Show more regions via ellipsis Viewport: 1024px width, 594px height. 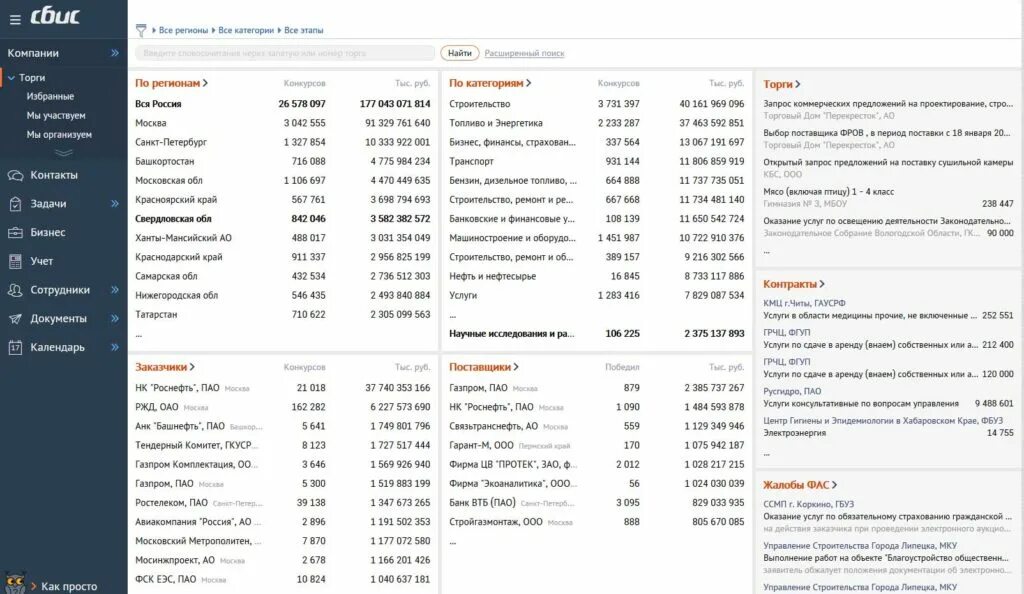138,335
